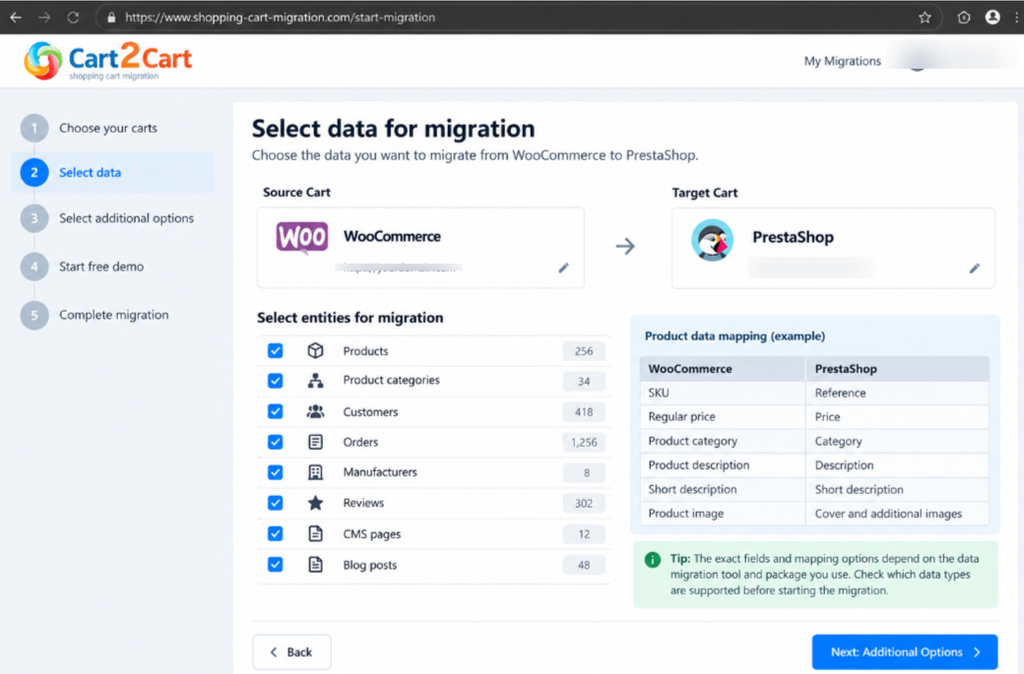Viewport: 1024px width, 674px height.
Task: Uncheck the Customers checkbox
Action: (x=276, y=411)
